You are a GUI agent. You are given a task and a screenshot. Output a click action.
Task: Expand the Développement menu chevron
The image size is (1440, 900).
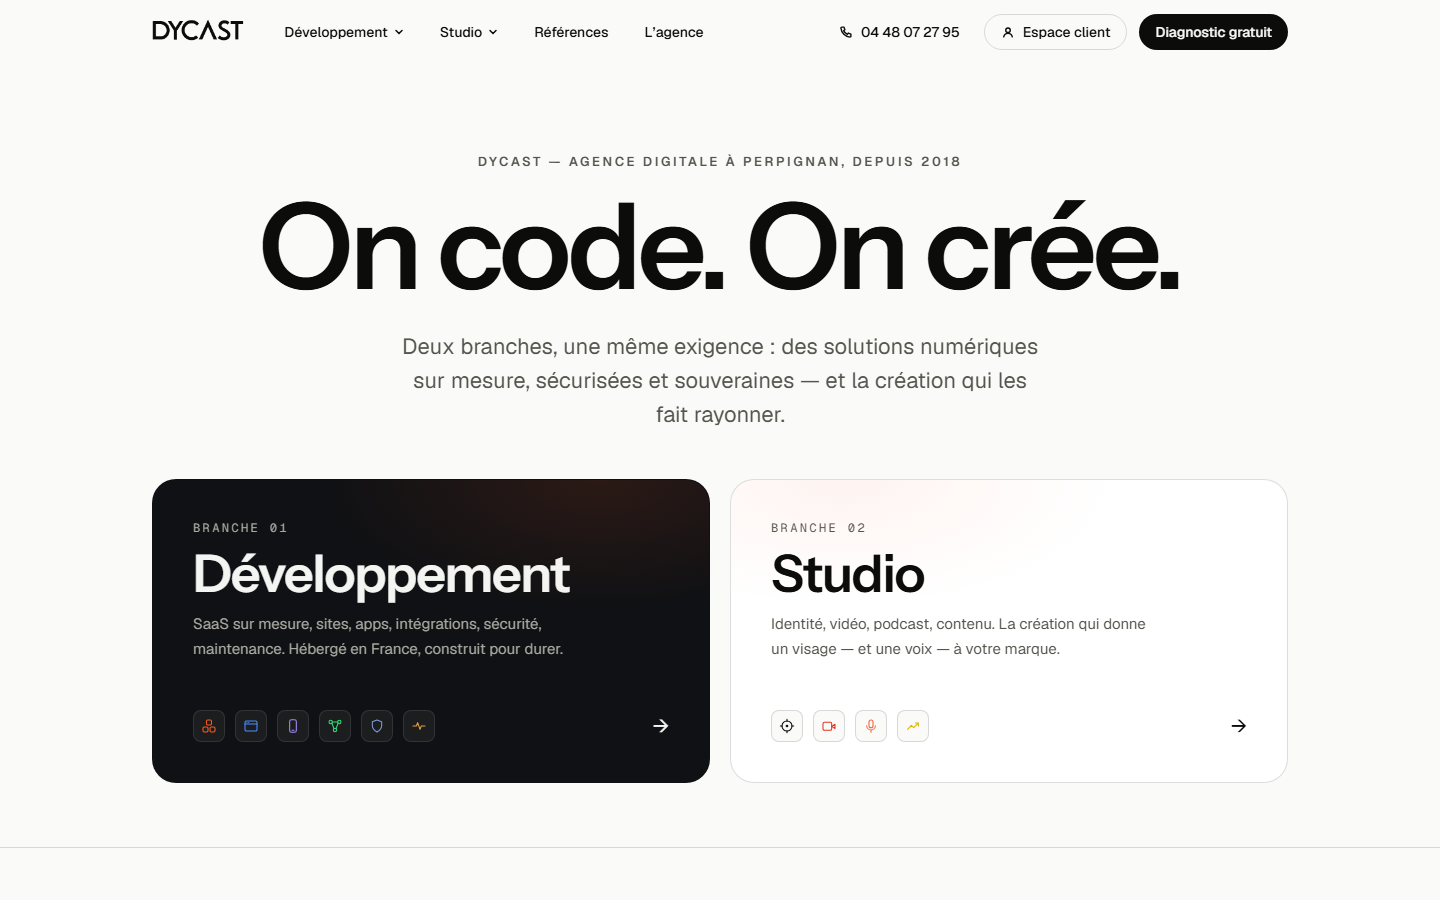(x=399, y=32)
